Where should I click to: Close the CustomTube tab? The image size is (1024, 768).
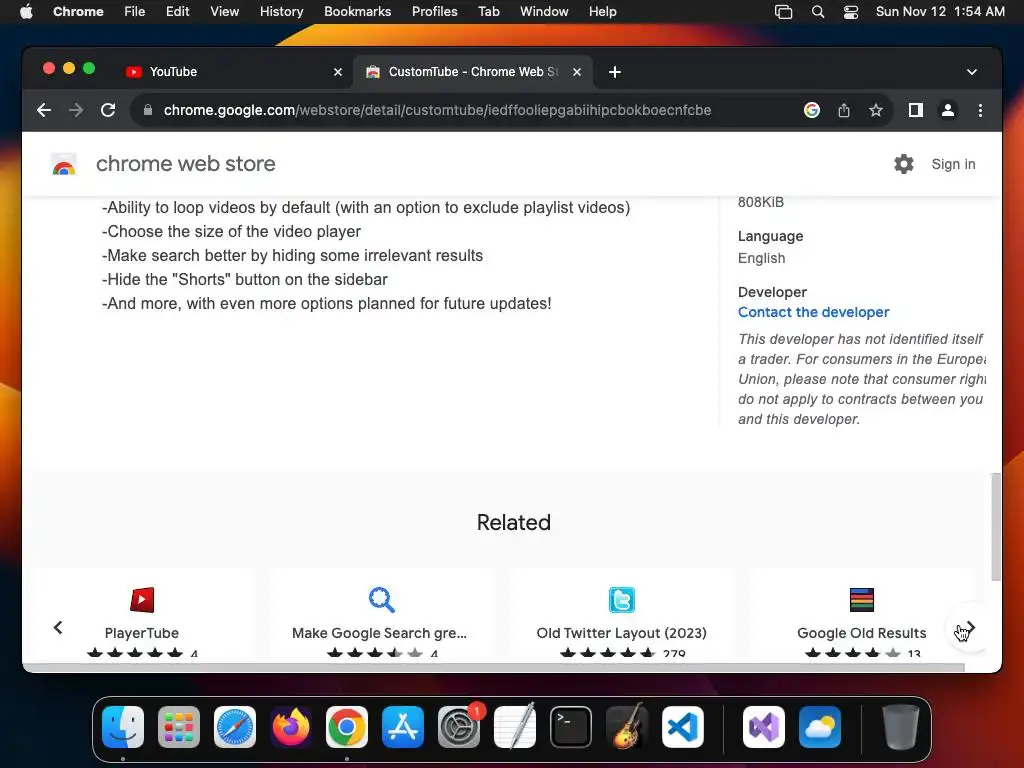[x=577, y=72]
